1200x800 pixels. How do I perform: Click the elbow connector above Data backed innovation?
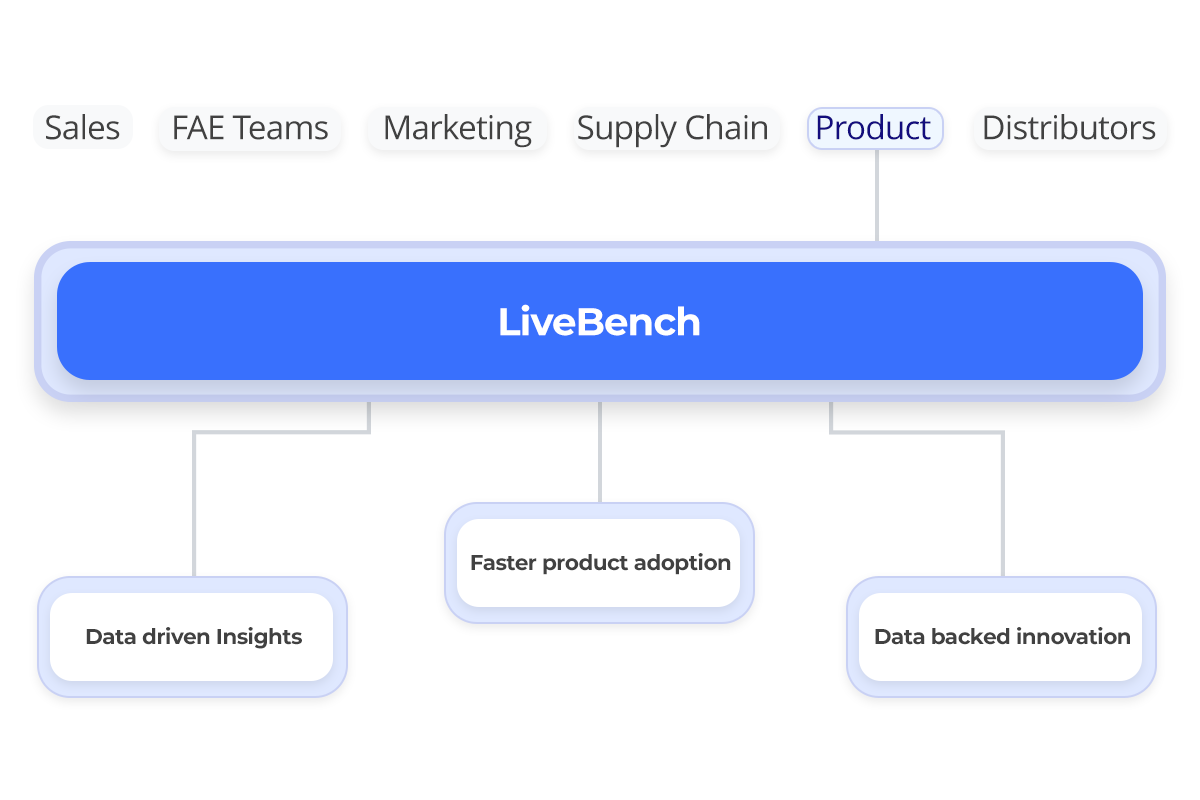pyautogui.click(x=1002, y=500)
